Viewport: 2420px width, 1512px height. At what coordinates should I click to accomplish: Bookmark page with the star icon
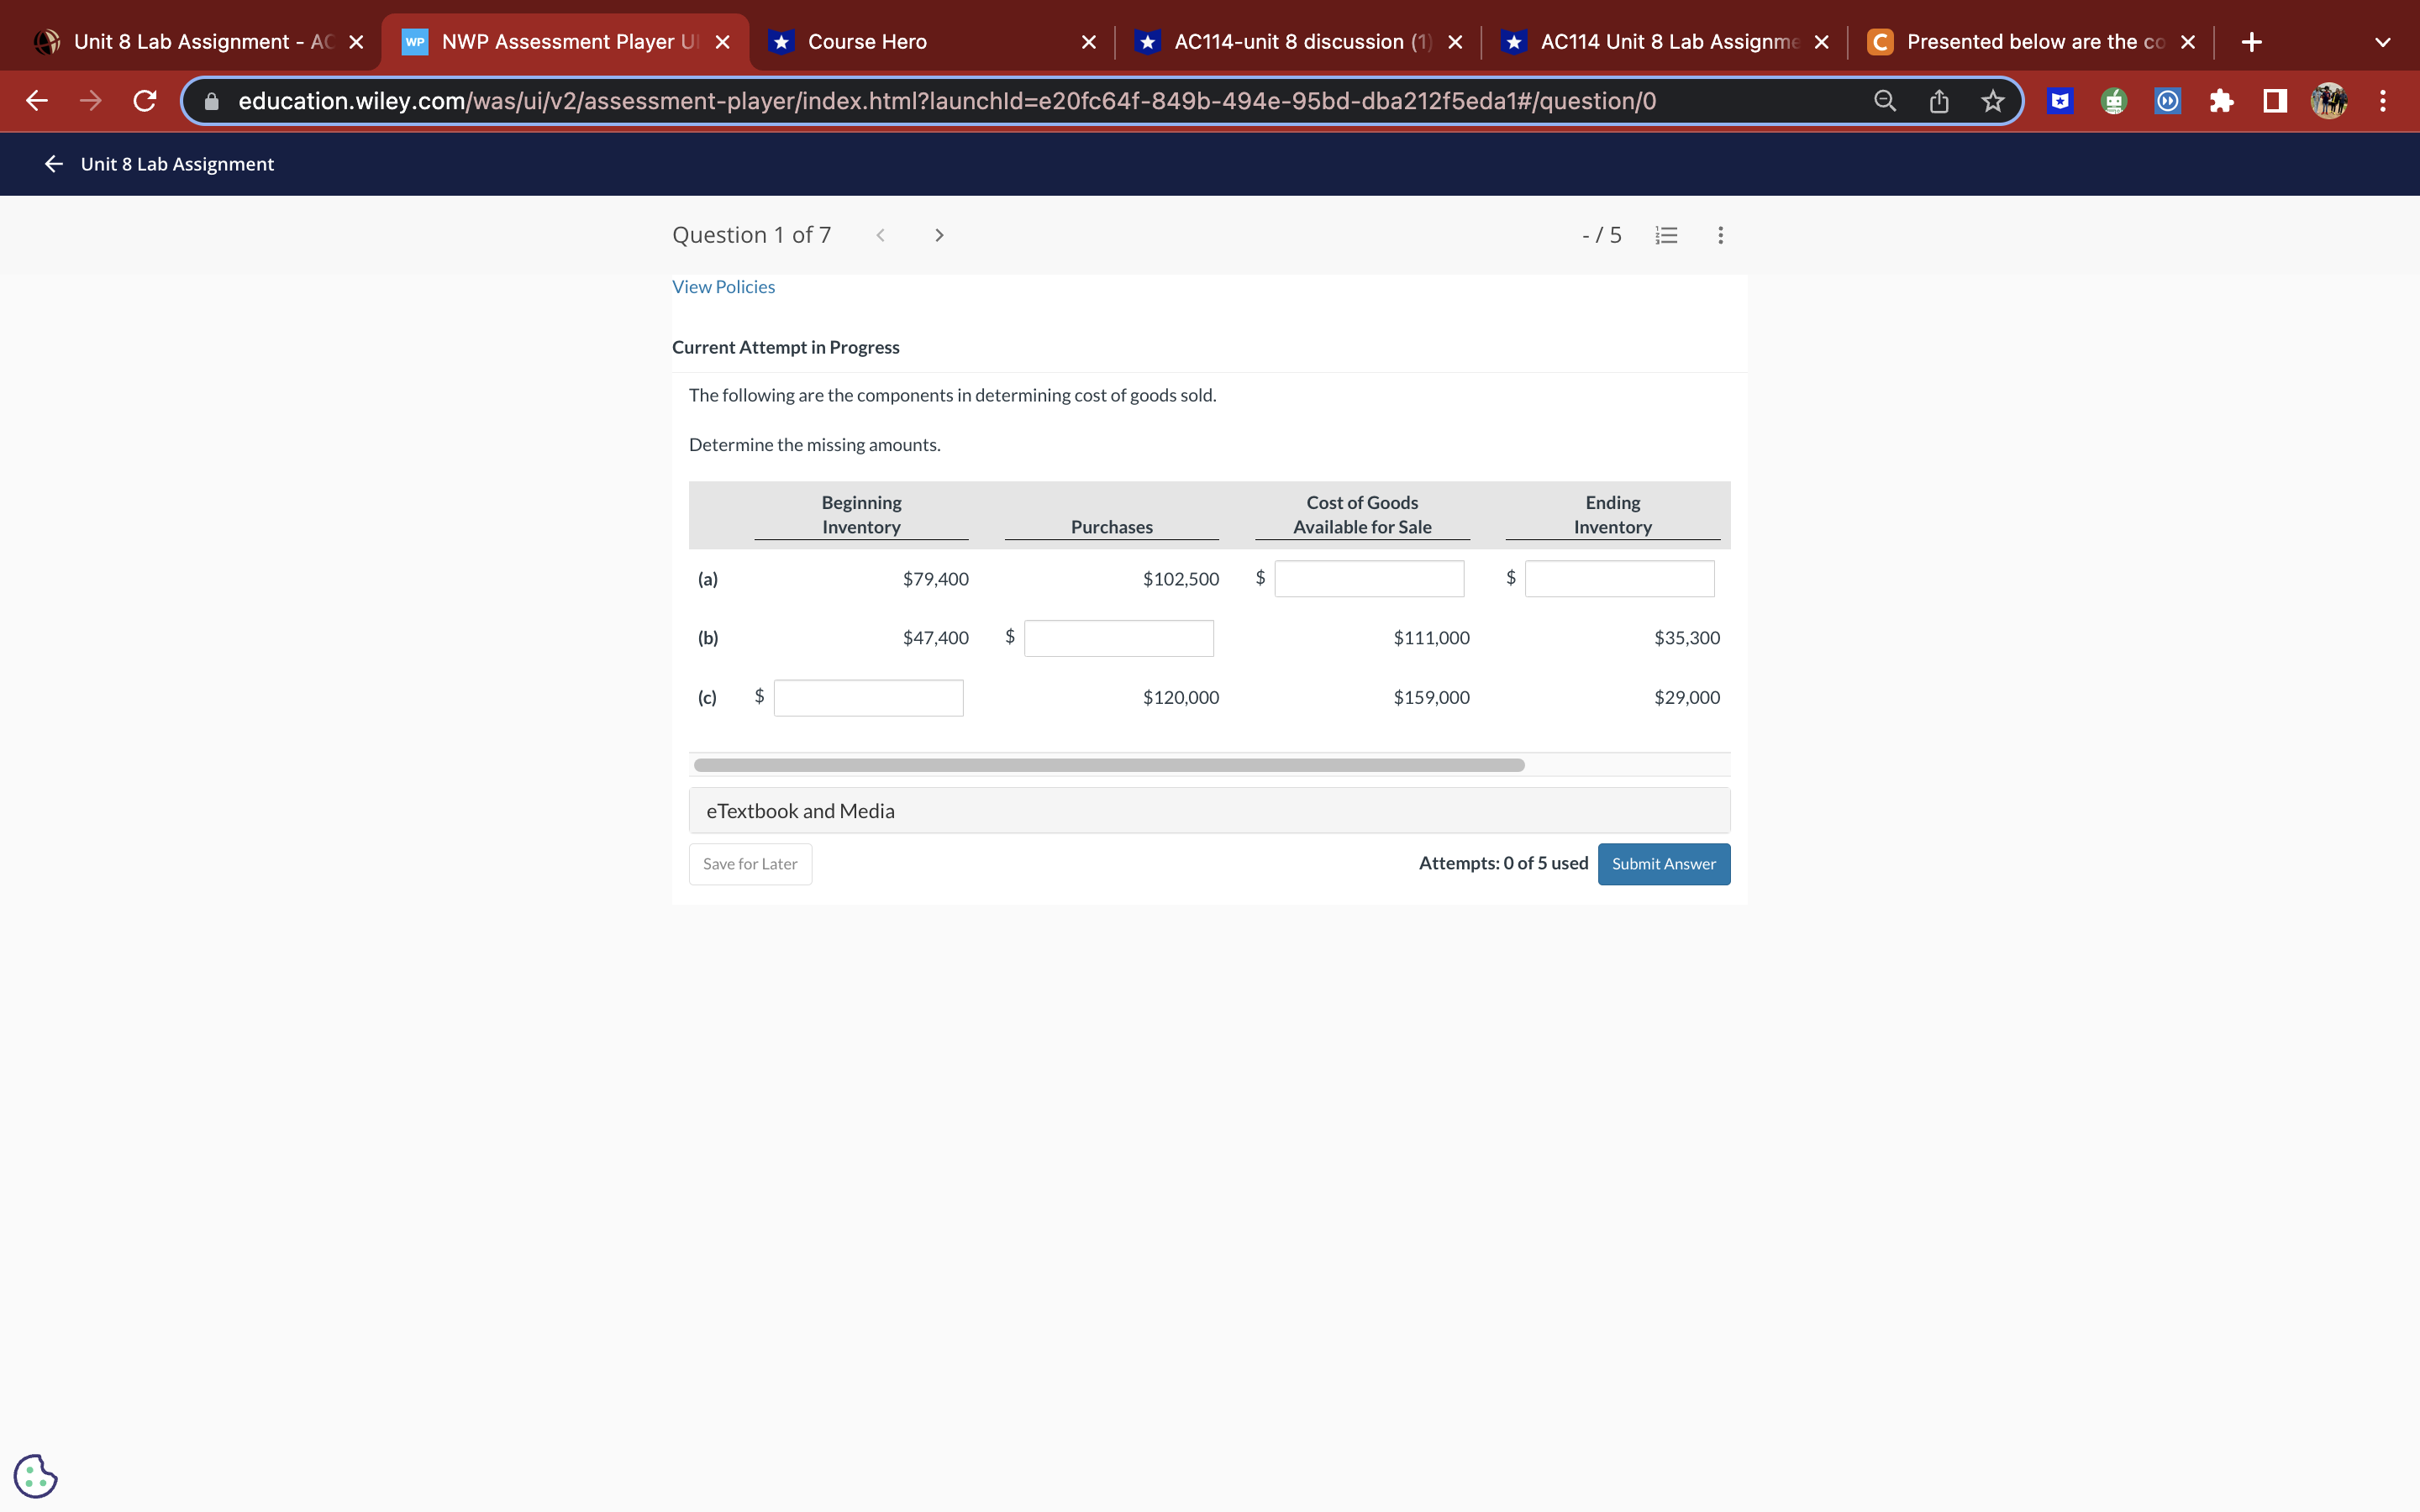pos(1993,101)
